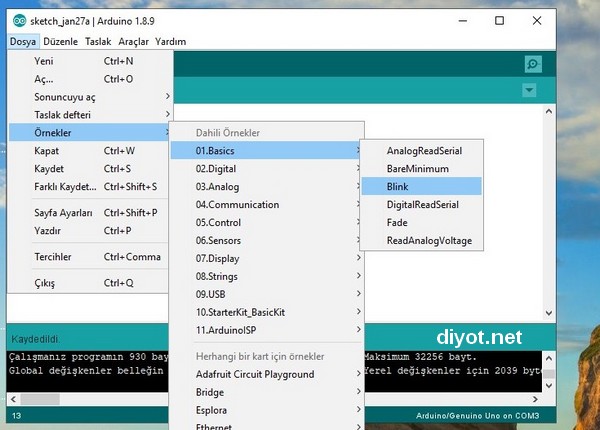Click the Arduino logo in title bar
Image resolution: width=600 pixels, height=430 pixels.
click(x=20, y=21)
